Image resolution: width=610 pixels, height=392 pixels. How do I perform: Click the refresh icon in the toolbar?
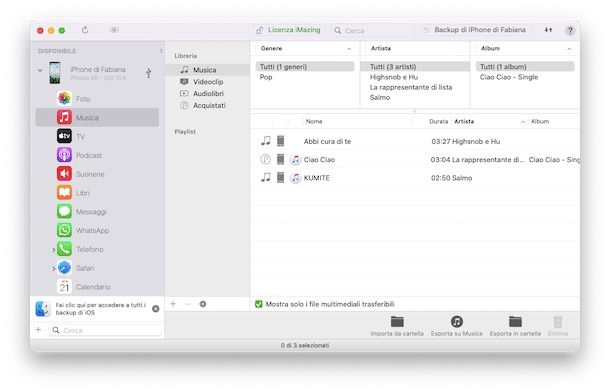pos(85,30)
